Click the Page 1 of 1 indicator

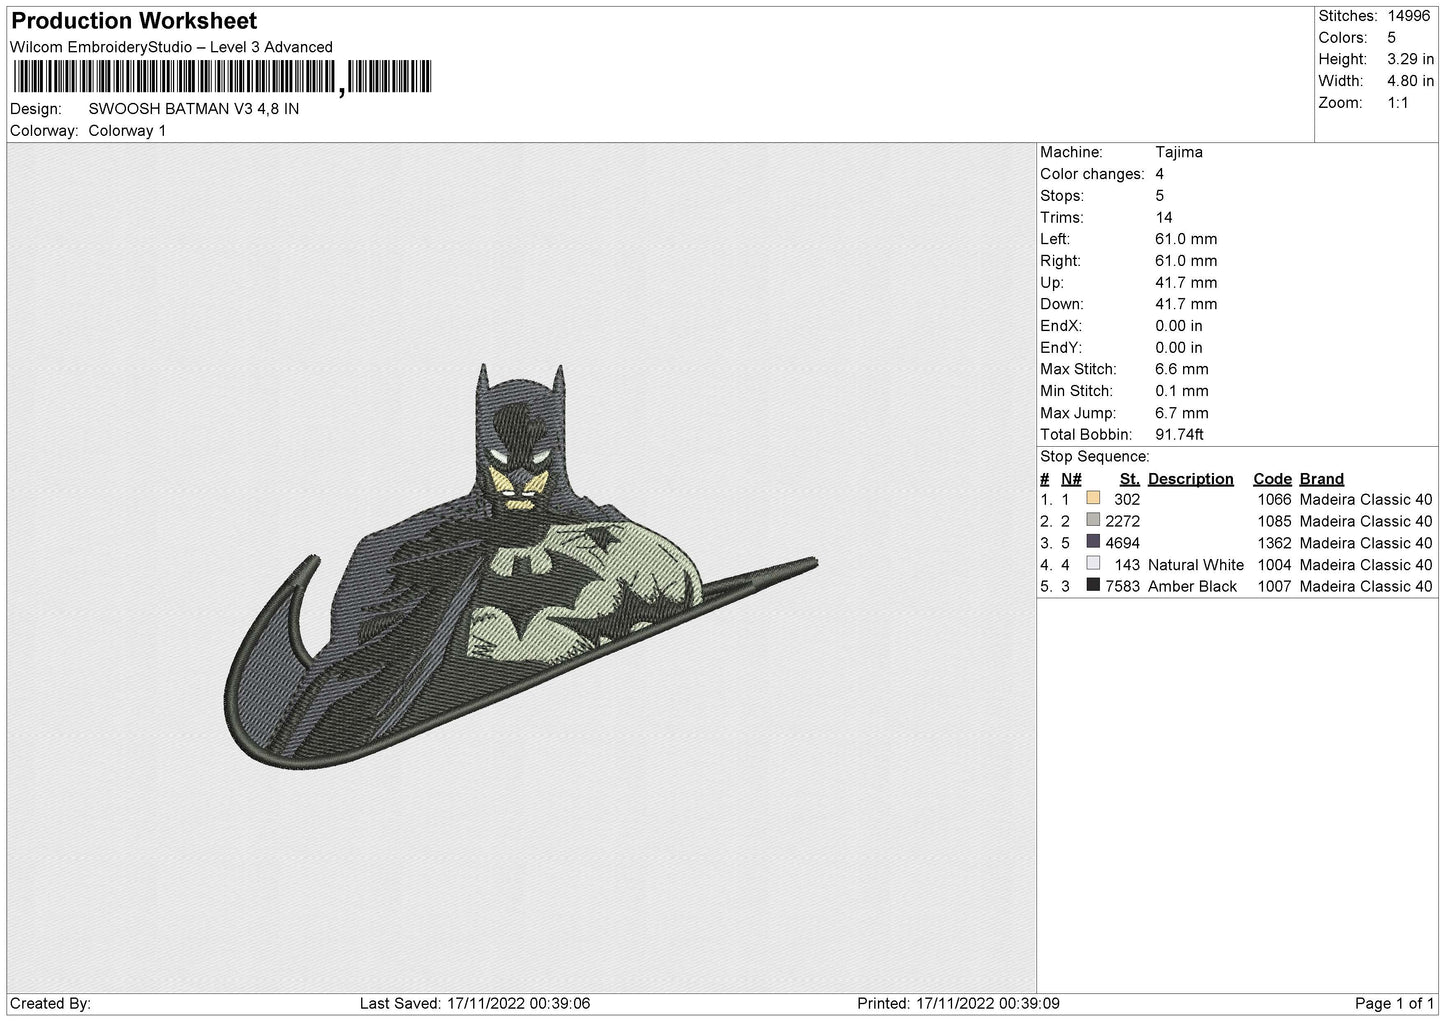(1393, 1004)
